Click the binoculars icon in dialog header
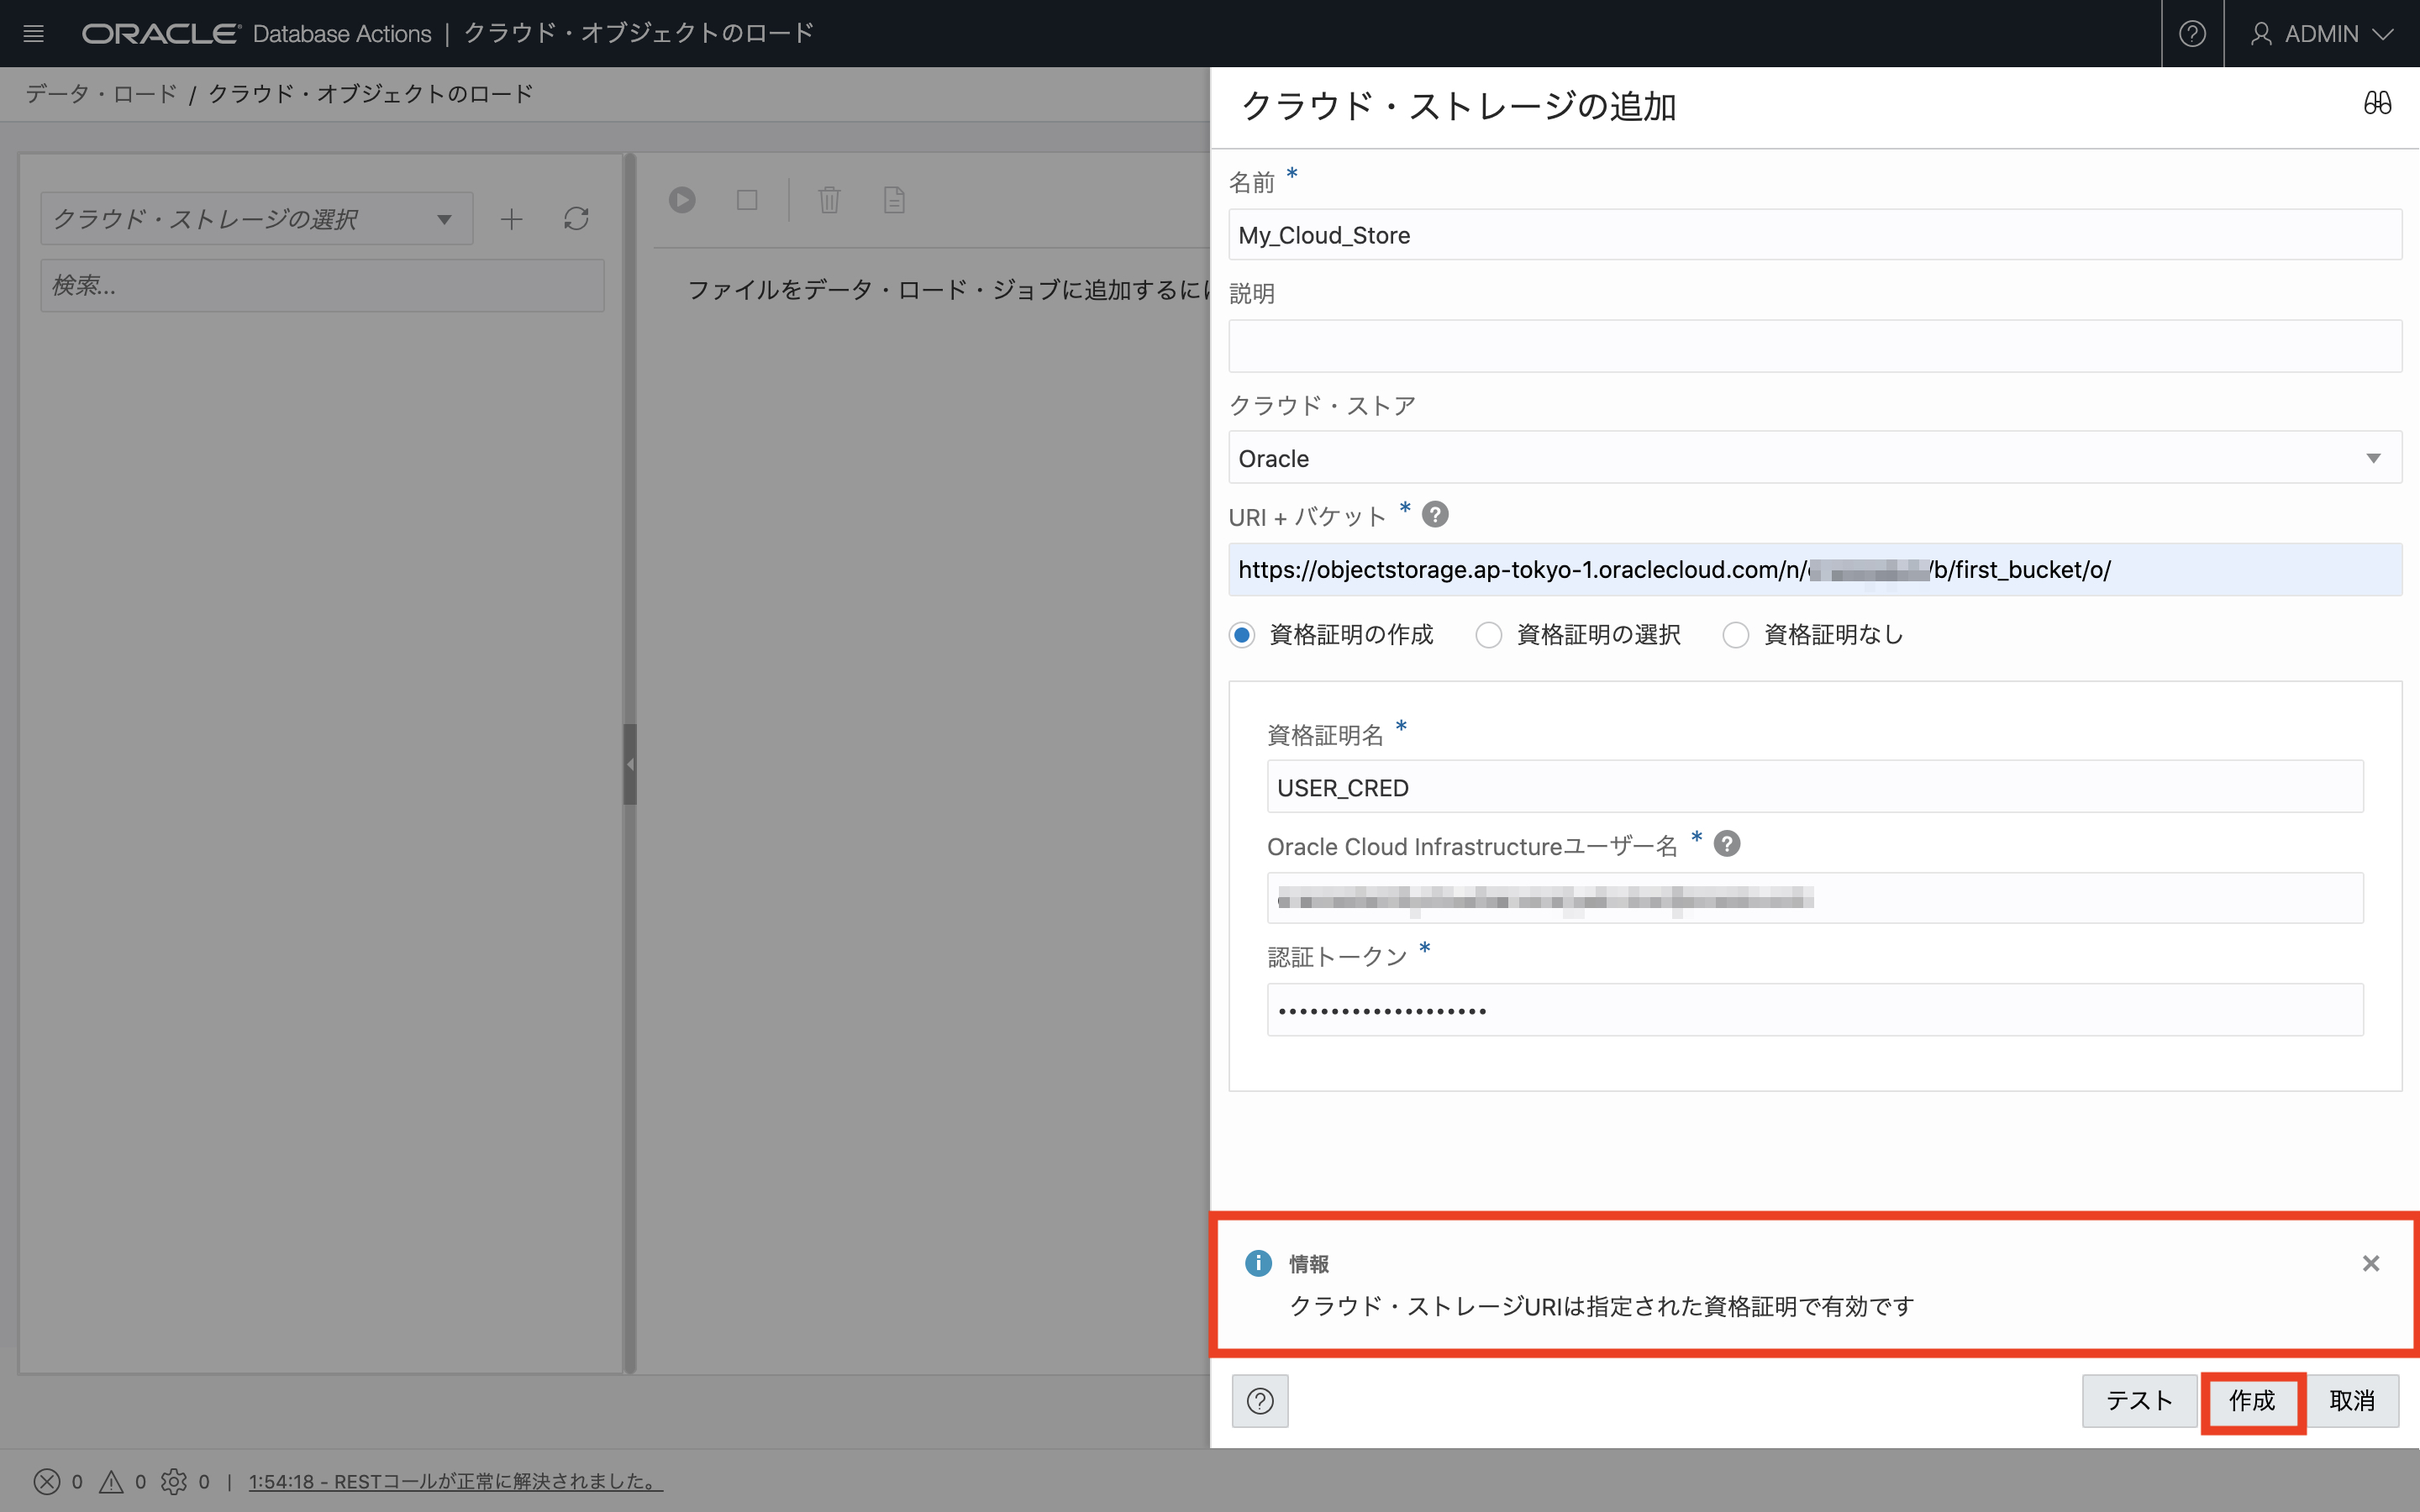The image size is (2420, 1512). pyautogui.click(x=2377, y=103)
